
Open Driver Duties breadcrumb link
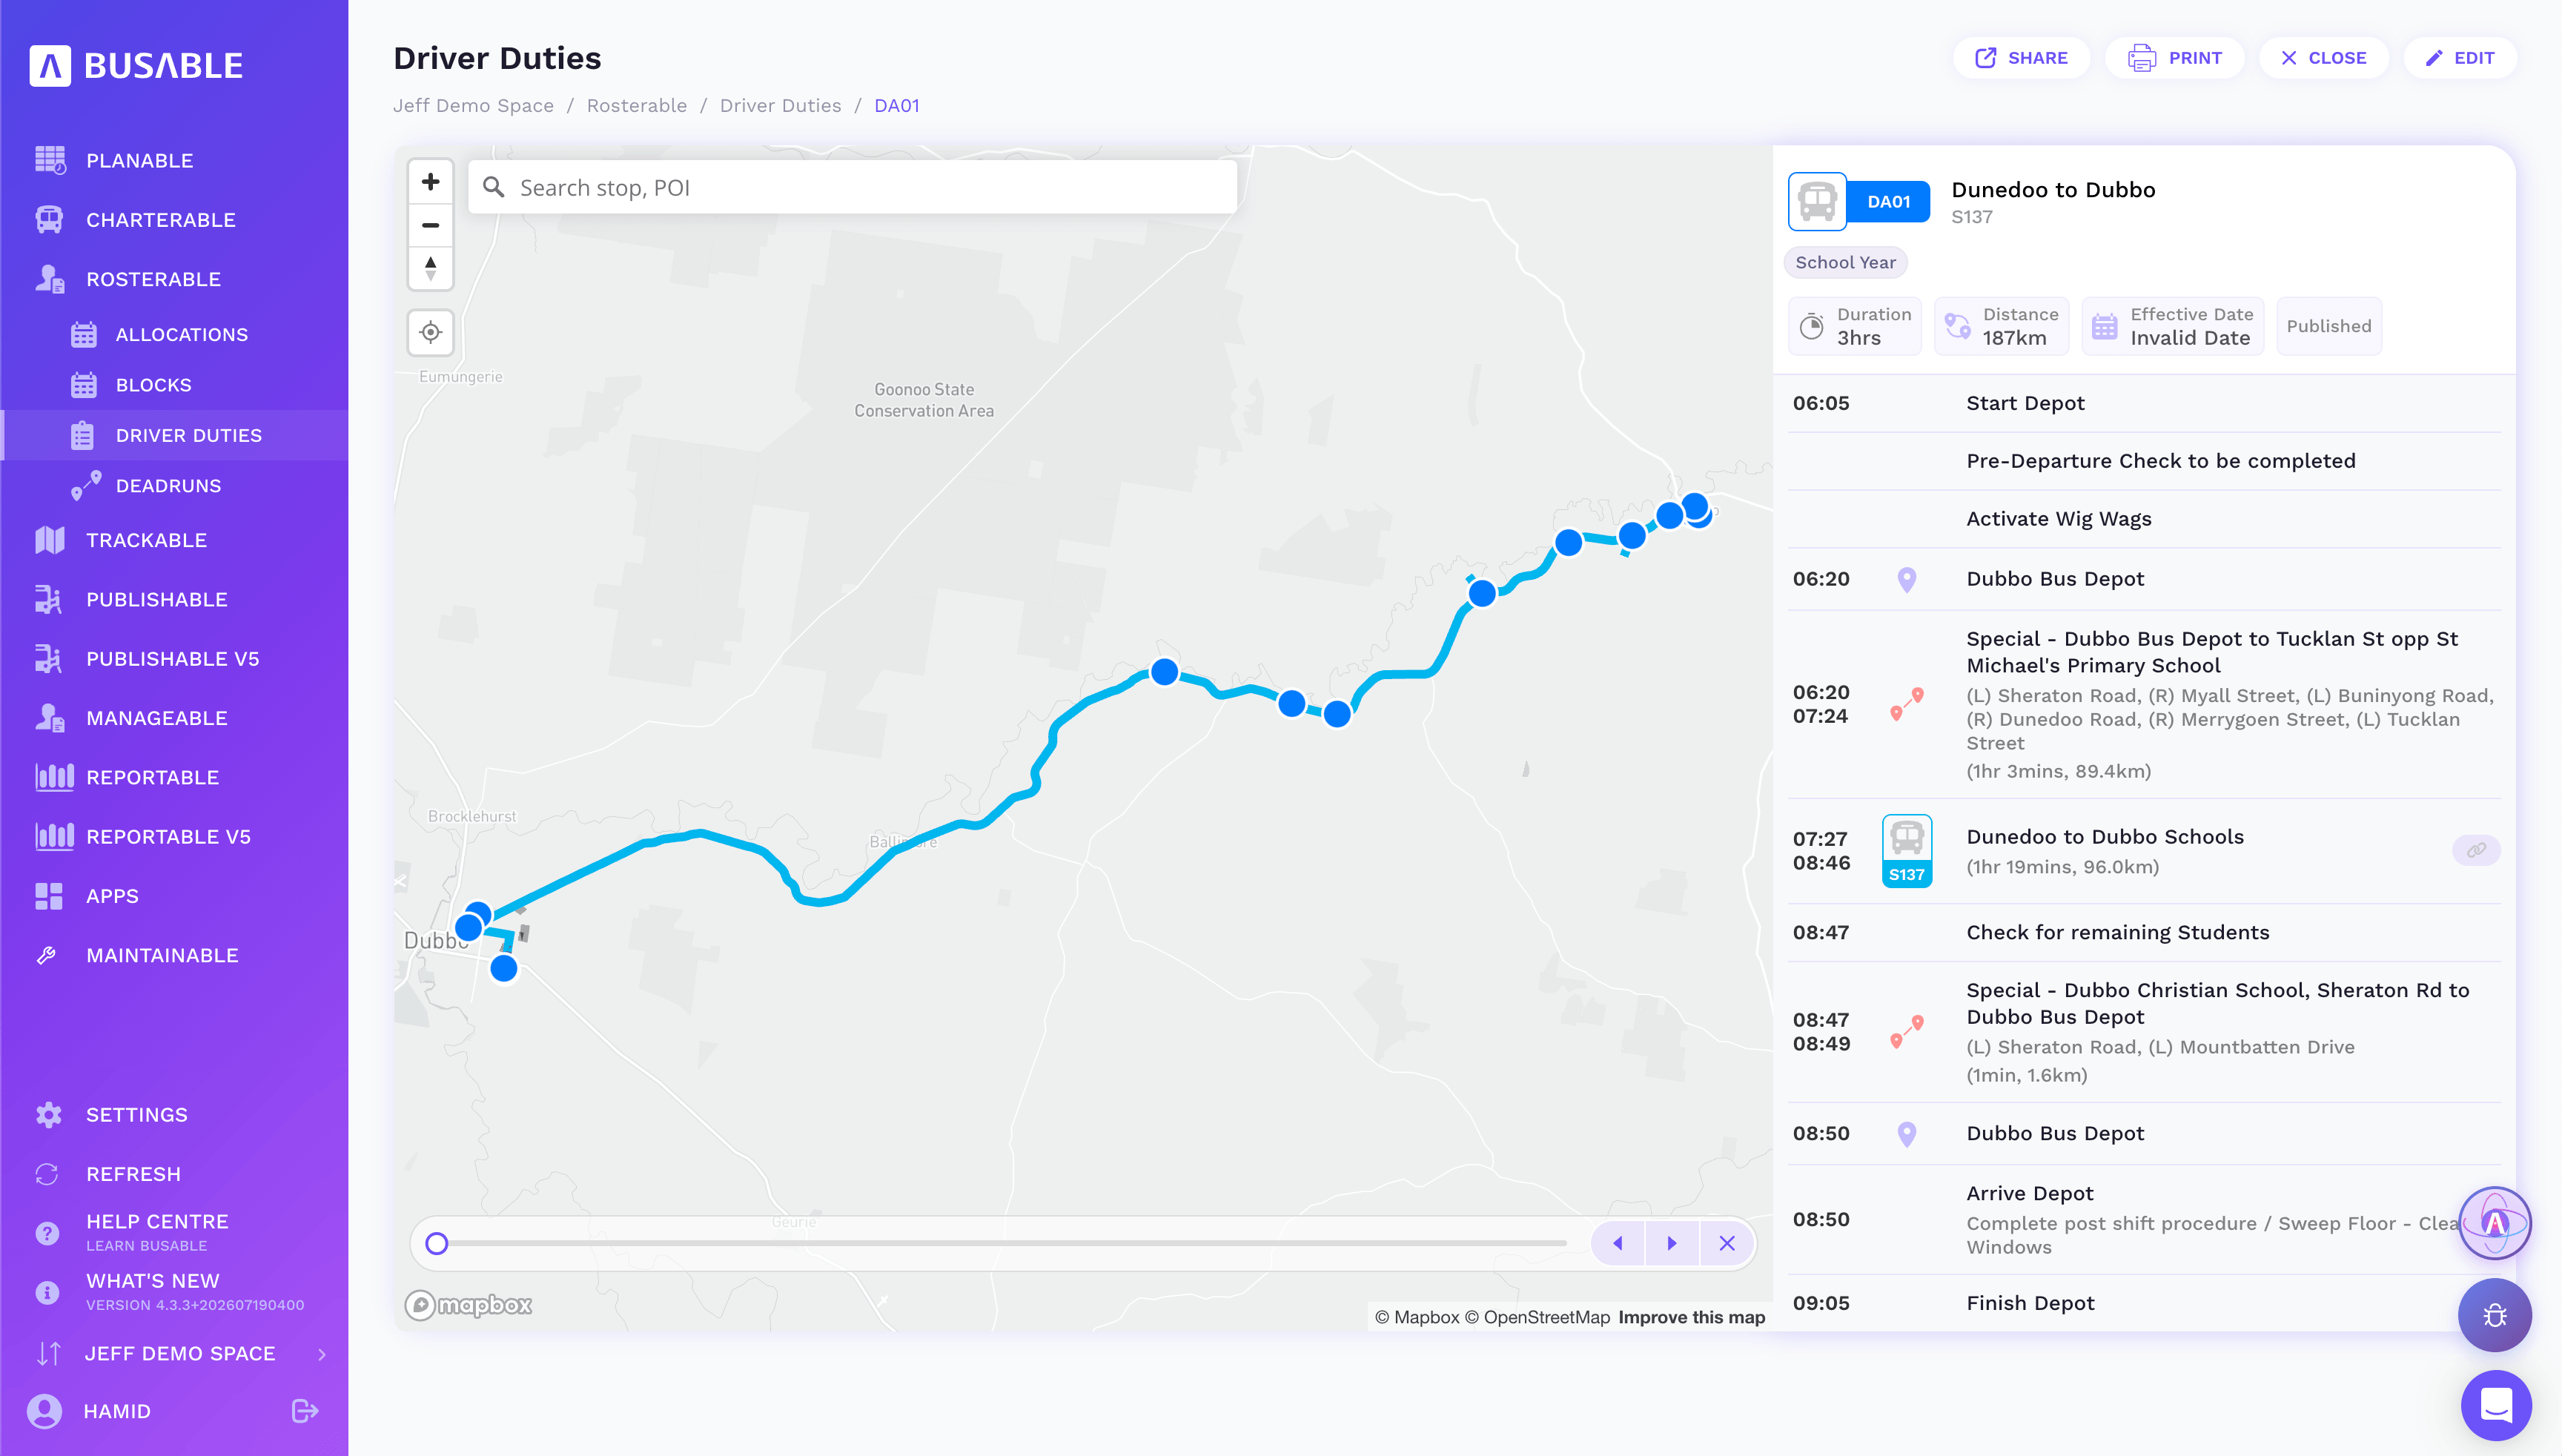(x=780, y=106)
